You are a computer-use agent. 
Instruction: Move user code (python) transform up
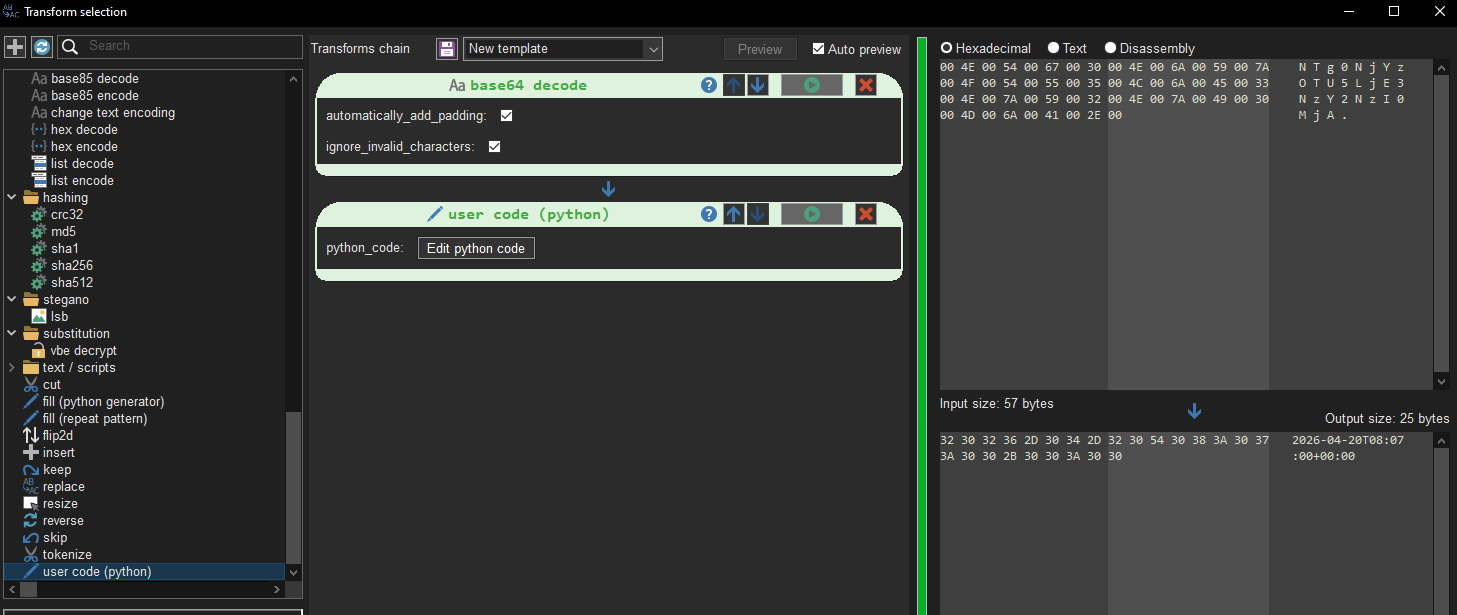click(x=734, y=214)
